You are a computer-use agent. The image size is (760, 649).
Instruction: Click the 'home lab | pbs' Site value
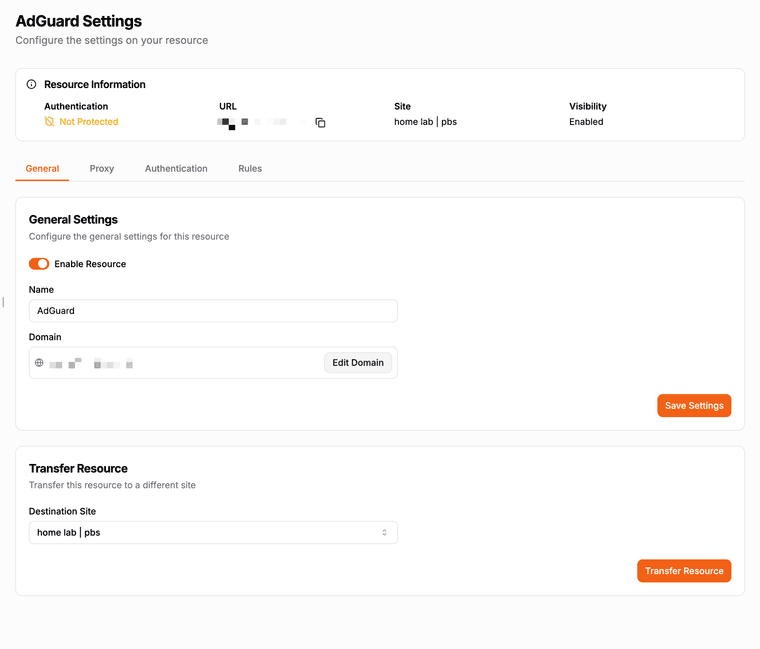point(426,122)
